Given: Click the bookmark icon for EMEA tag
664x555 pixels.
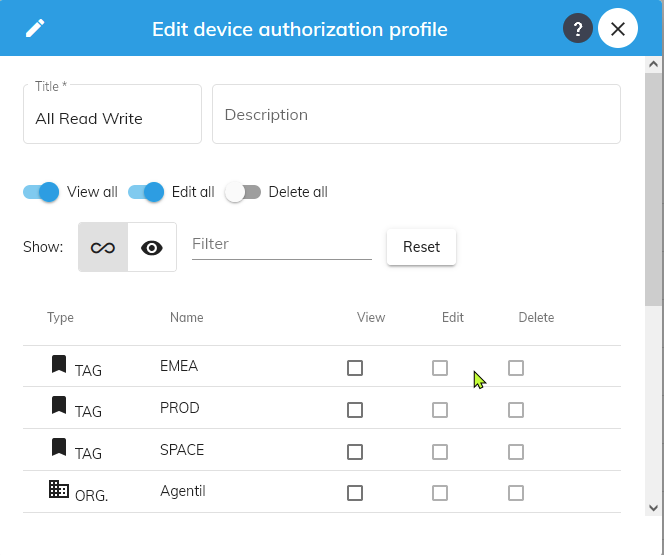Looking at the screenshot, I should coord(59,364).
